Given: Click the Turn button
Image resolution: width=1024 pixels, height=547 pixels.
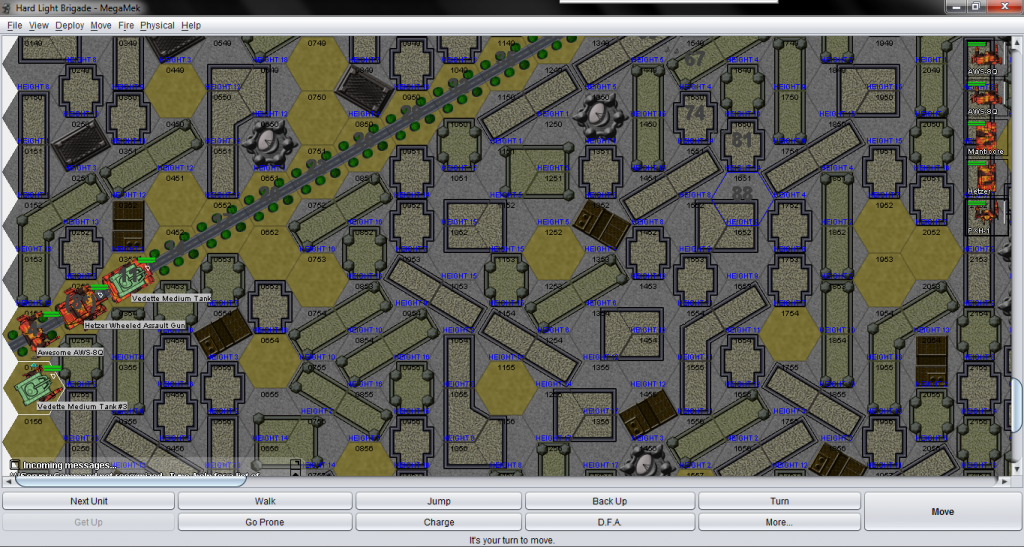Looking at the screenshot, I should [779, 501].
